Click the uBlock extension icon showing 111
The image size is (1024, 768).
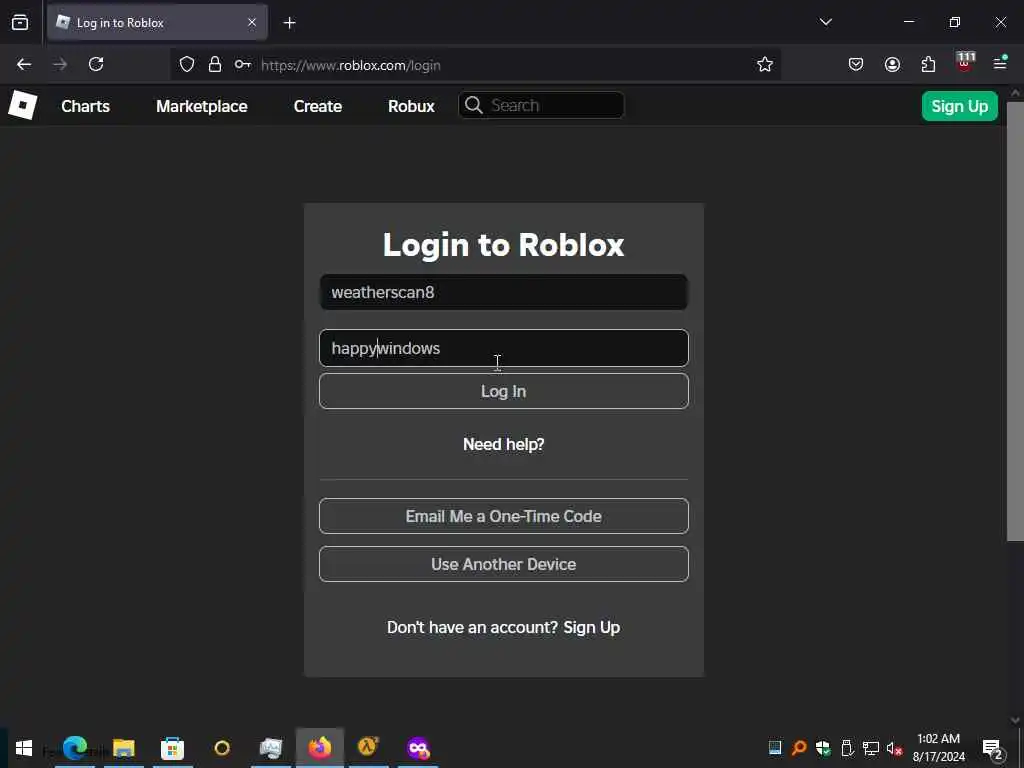[965, 62]
